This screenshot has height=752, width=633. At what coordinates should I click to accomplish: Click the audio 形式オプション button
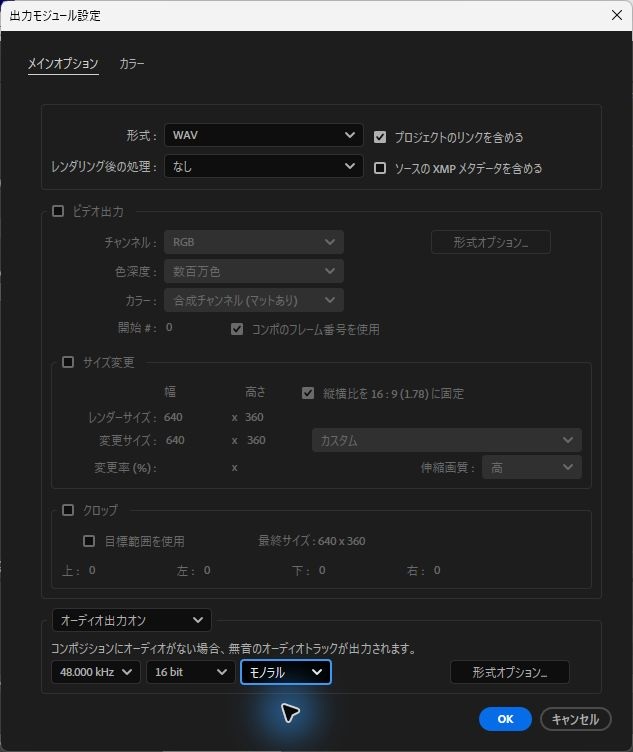(x=510, y=672)
